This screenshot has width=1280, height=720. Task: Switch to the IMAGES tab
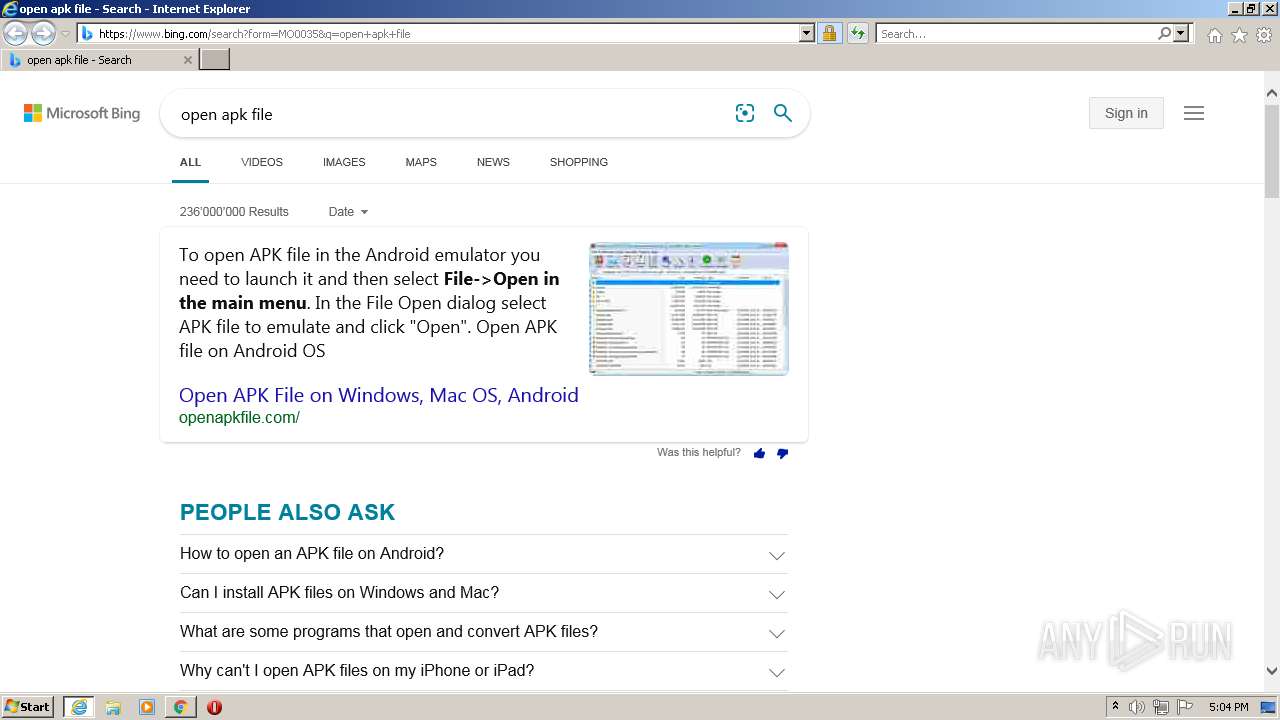(344, 162)
